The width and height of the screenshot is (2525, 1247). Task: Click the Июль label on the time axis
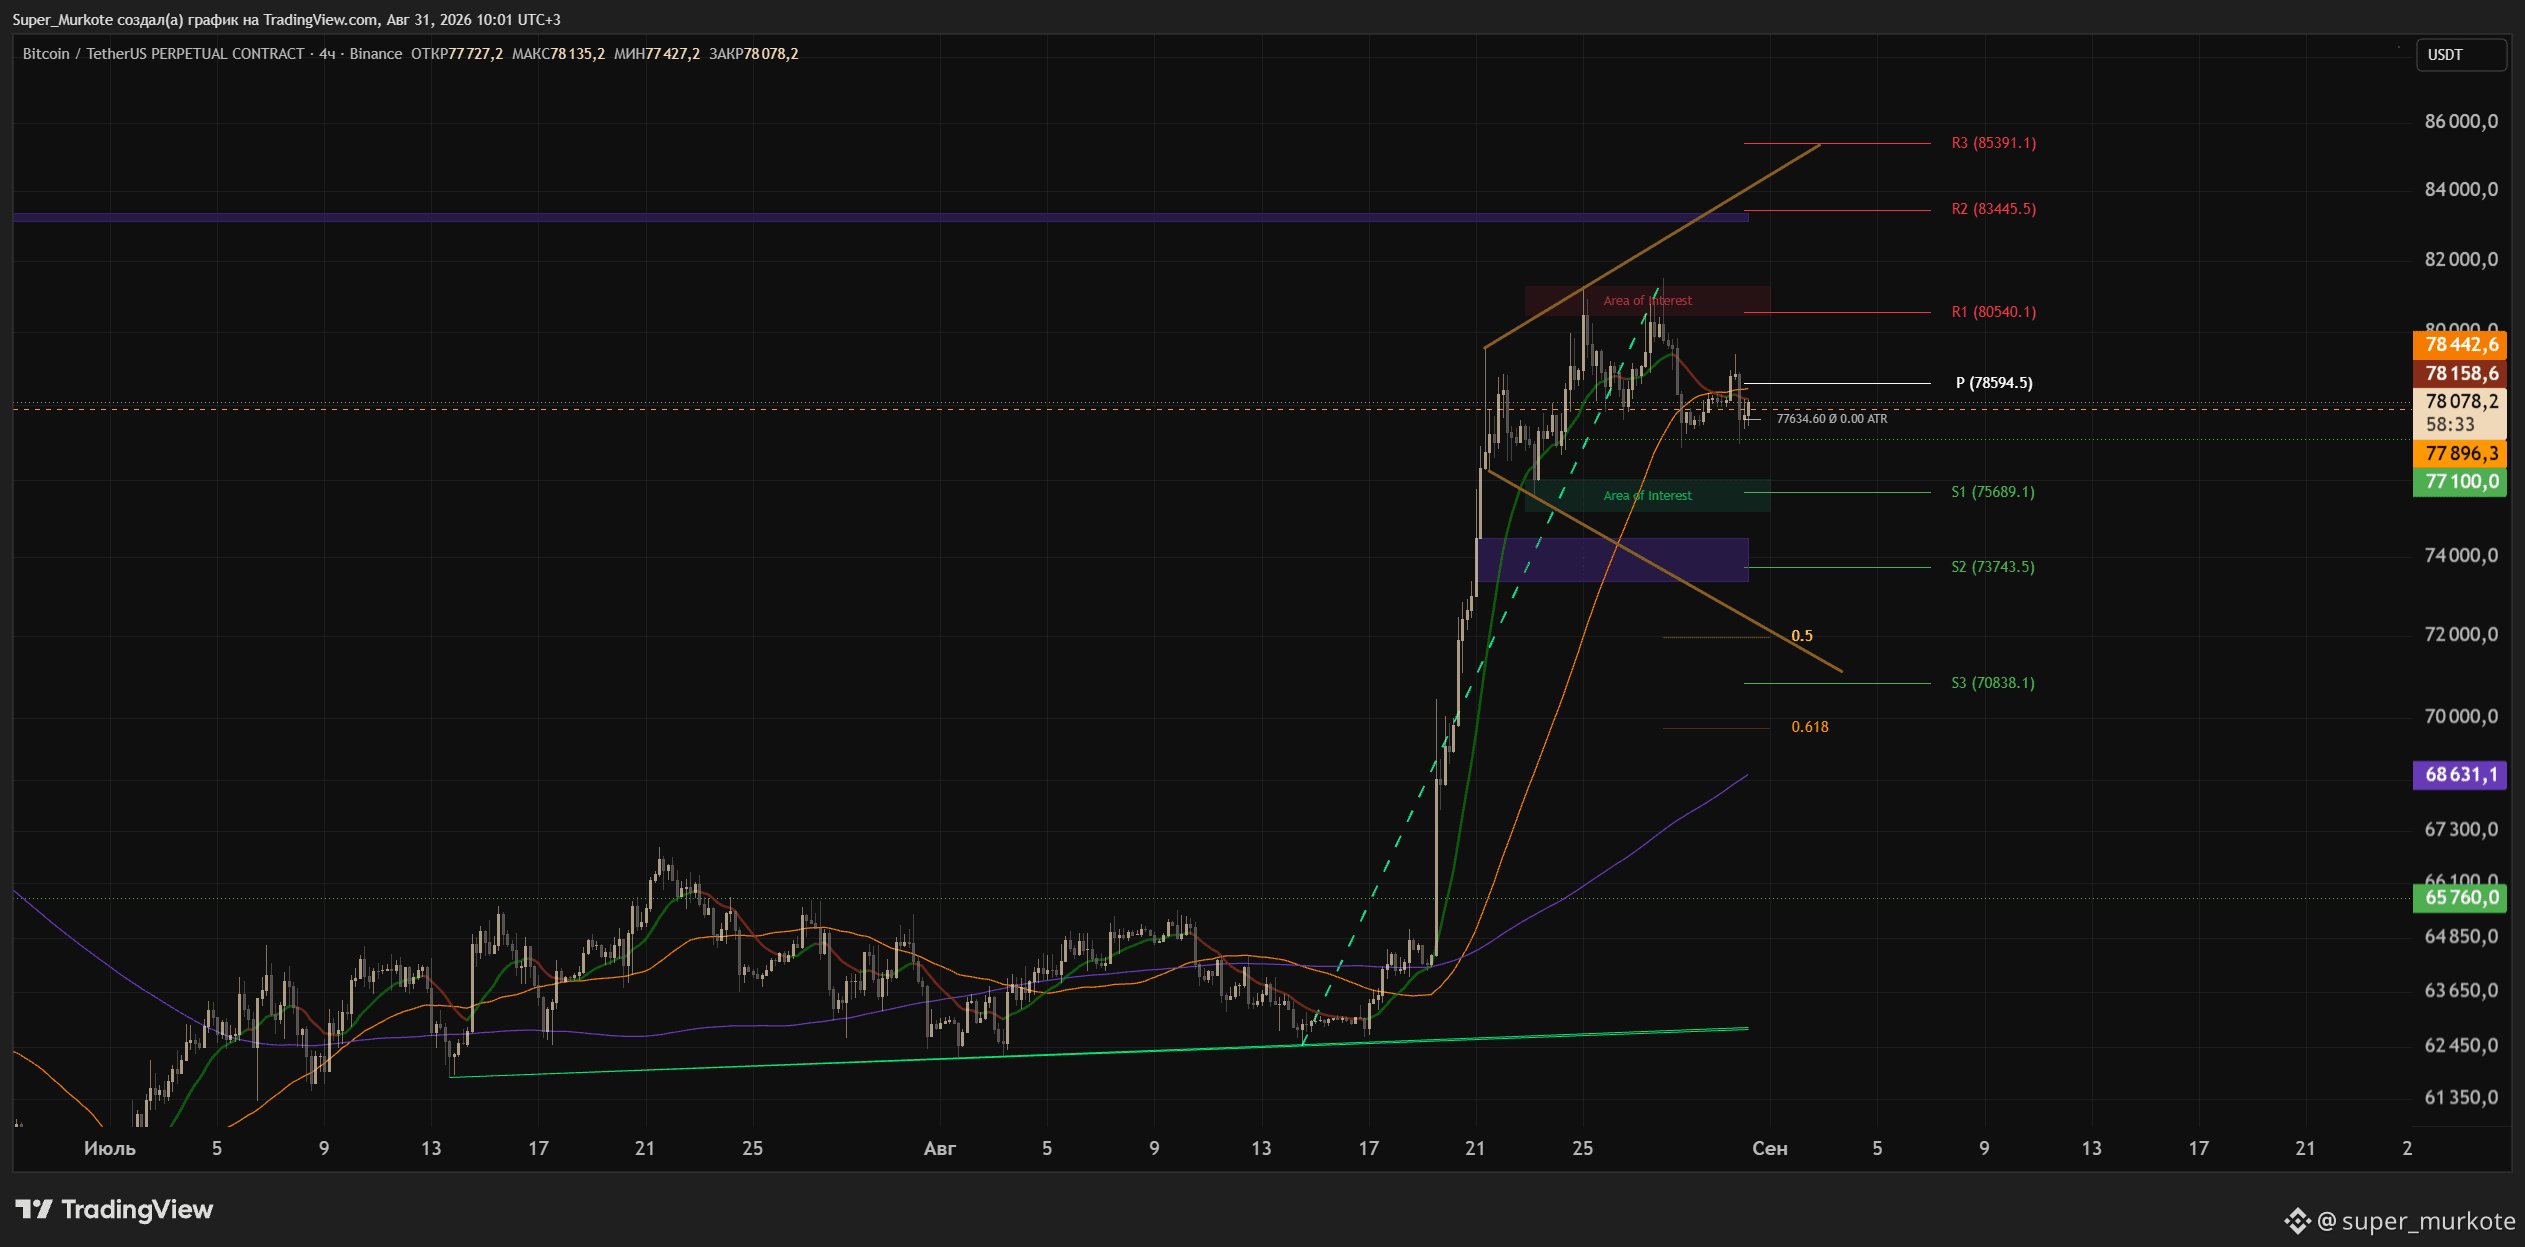(110, 1149)
